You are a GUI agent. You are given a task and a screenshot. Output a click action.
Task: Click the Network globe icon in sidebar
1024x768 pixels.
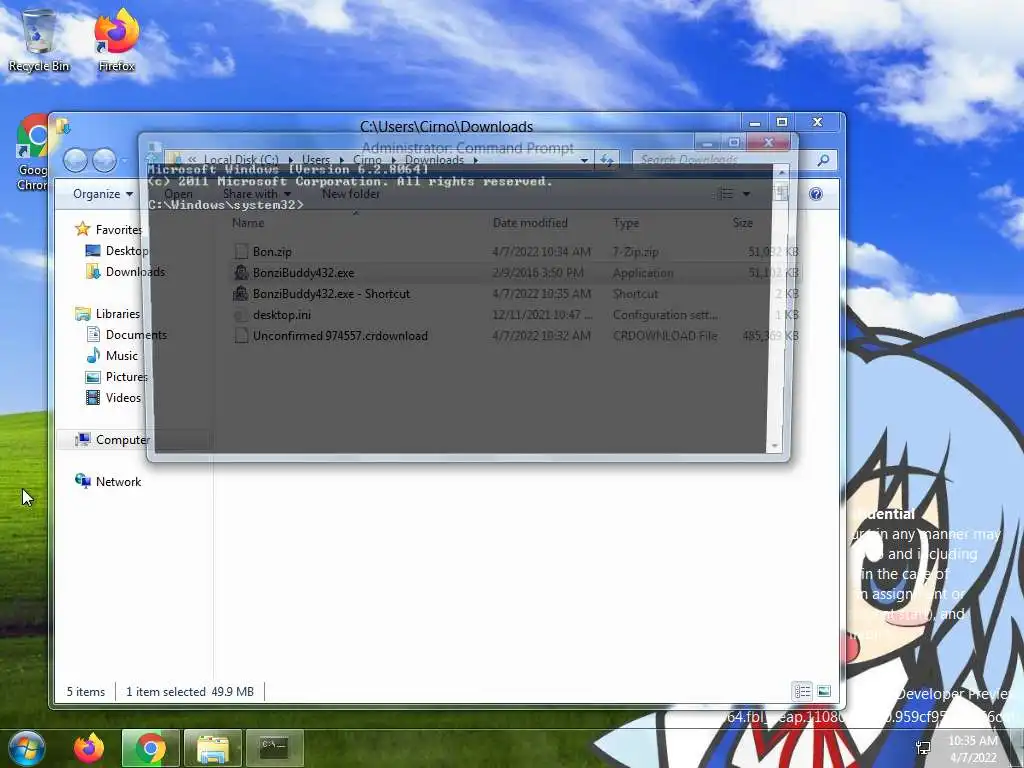tap(83, 481)
